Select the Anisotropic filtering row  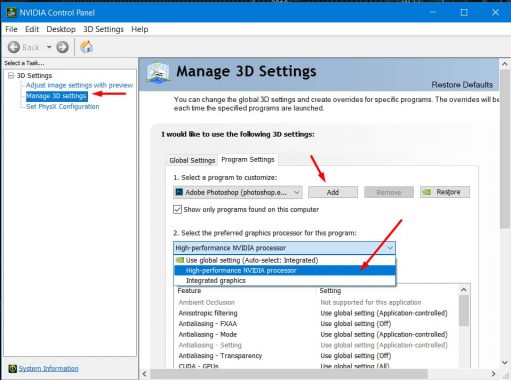pos(316,313)
